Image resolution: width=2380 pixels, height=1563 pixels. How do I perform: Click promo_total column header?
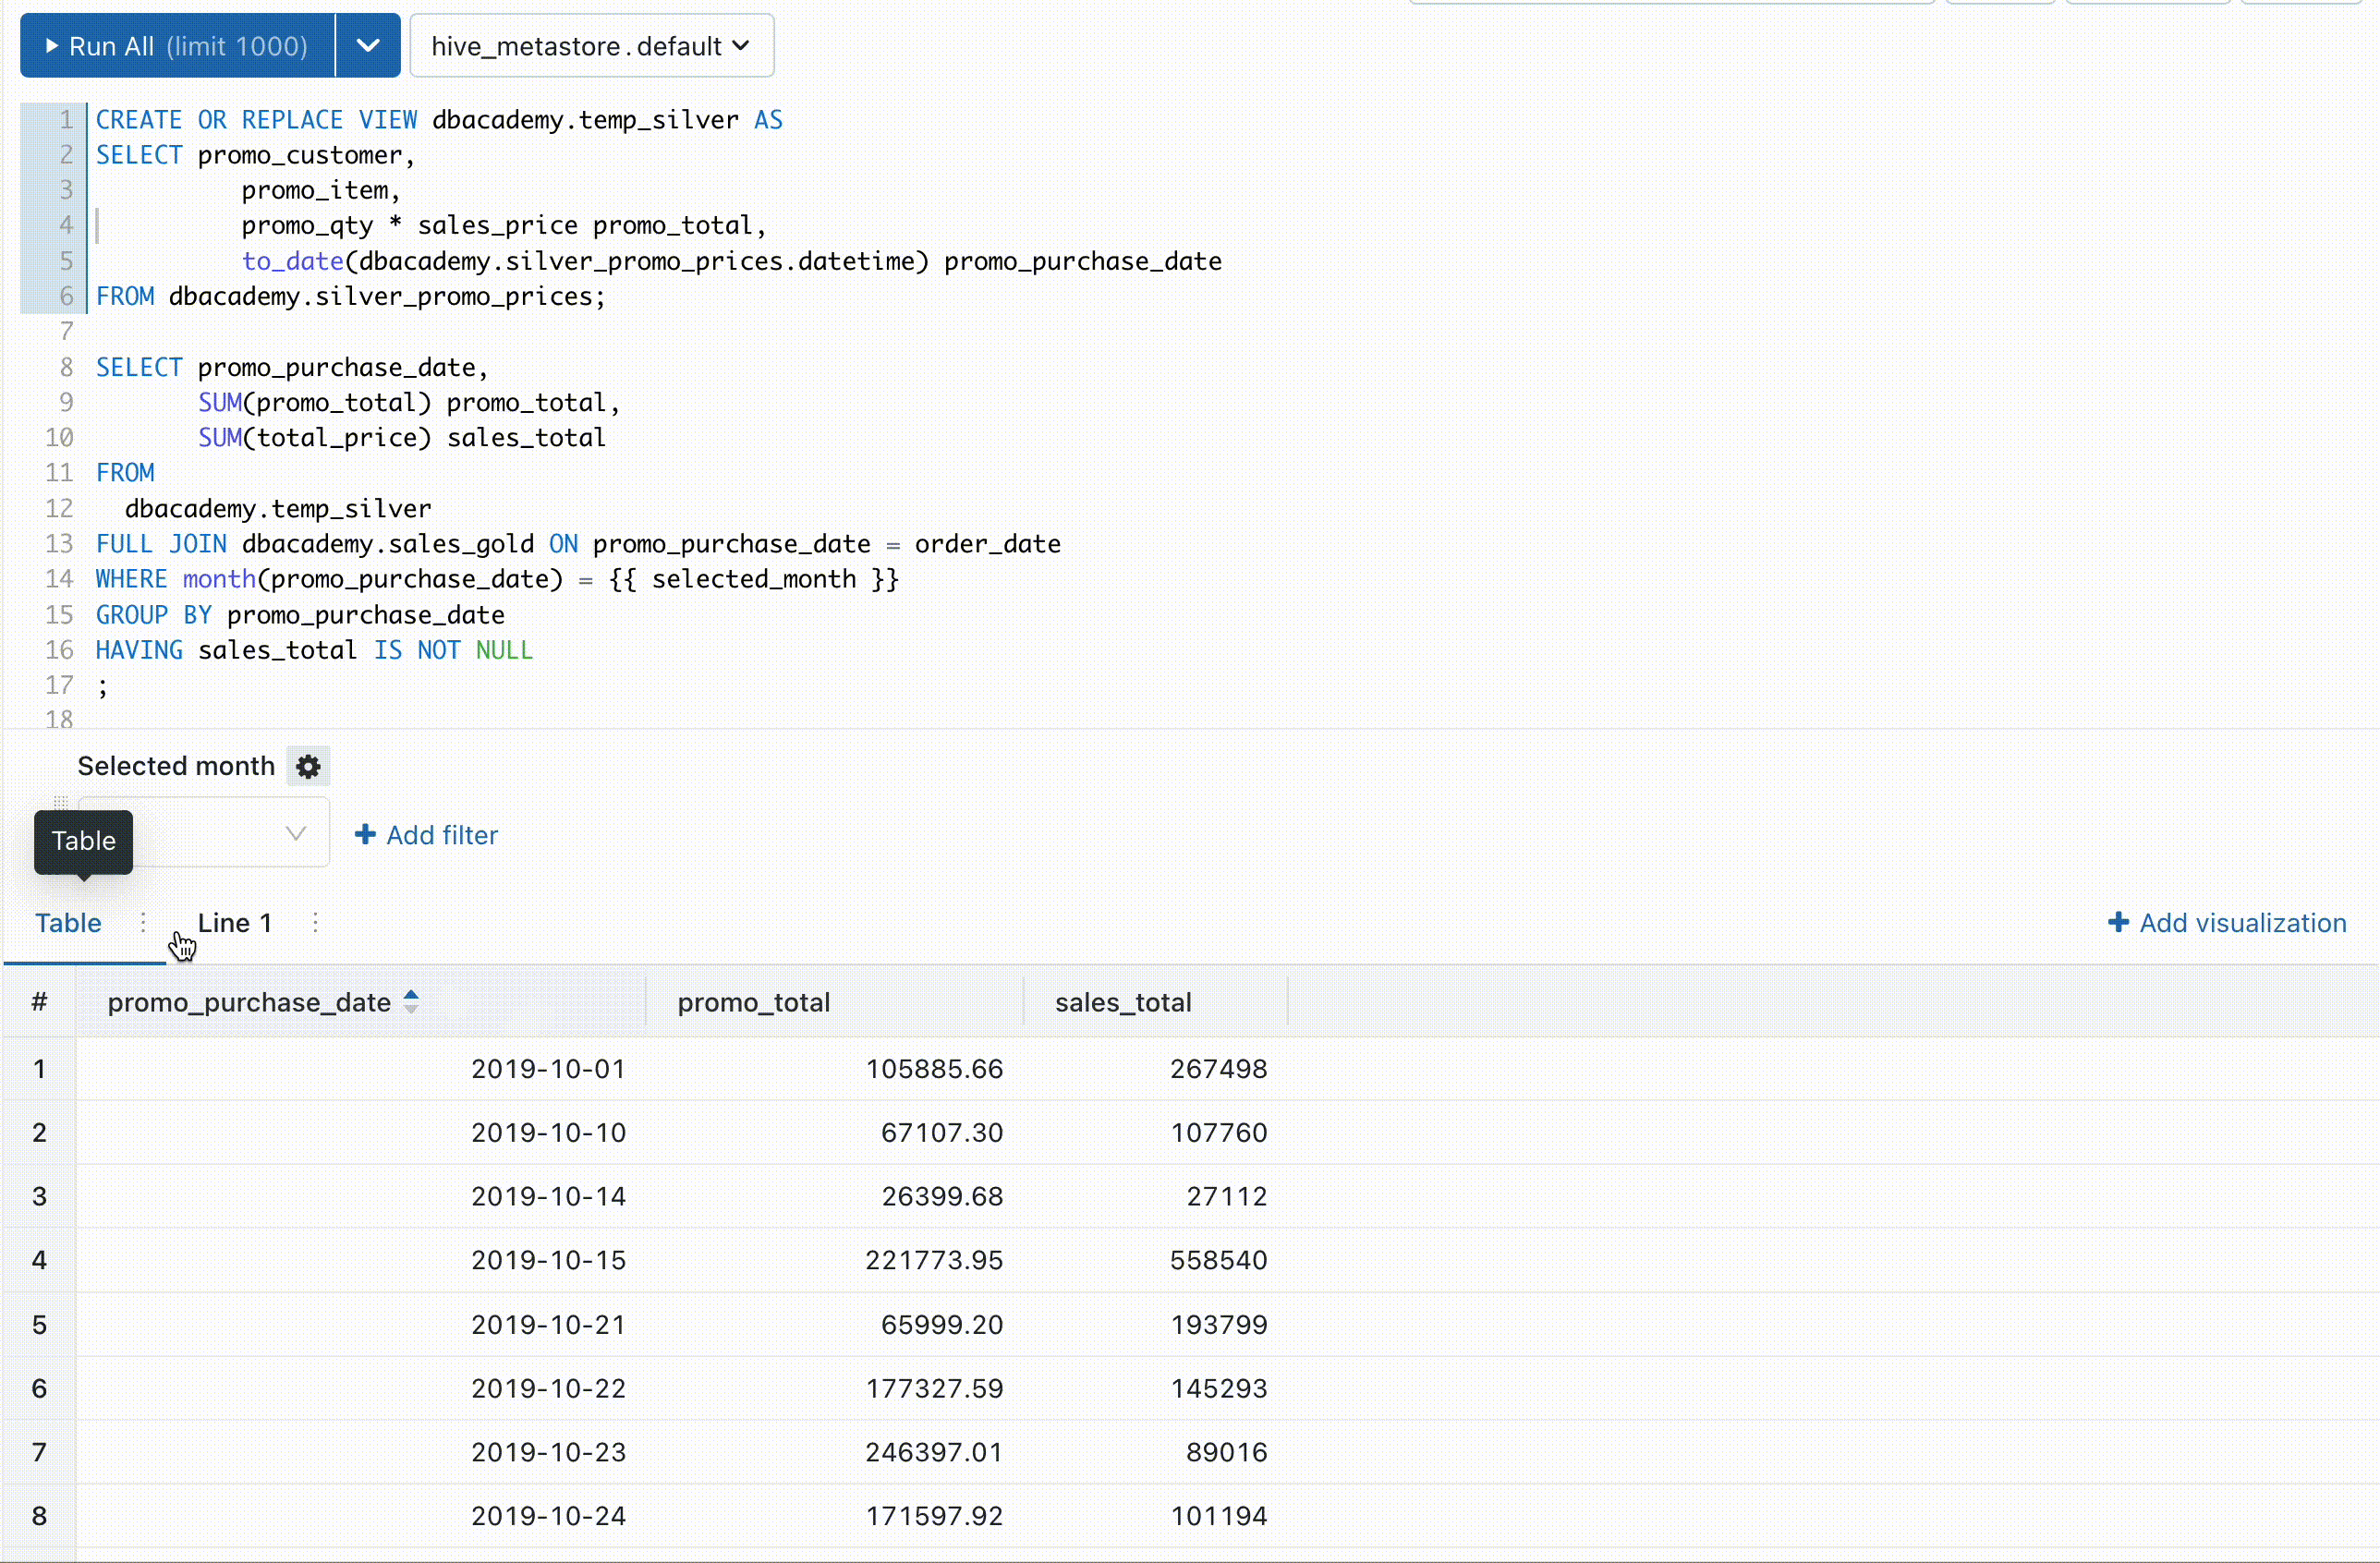pyautogui.click(x=753, y=1002)
